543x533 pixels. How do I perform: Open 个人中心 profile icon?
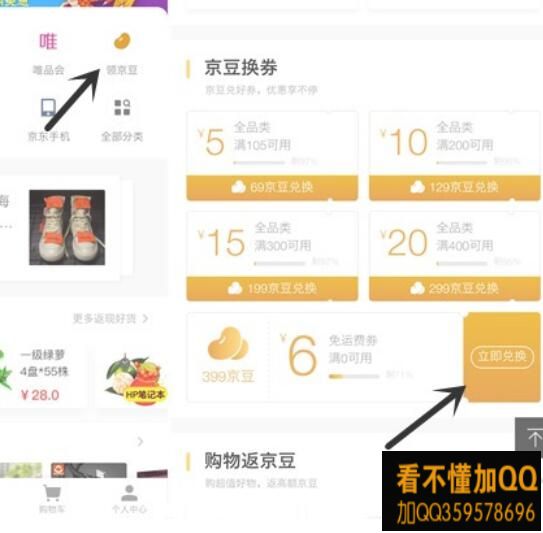tap(129, 493)
